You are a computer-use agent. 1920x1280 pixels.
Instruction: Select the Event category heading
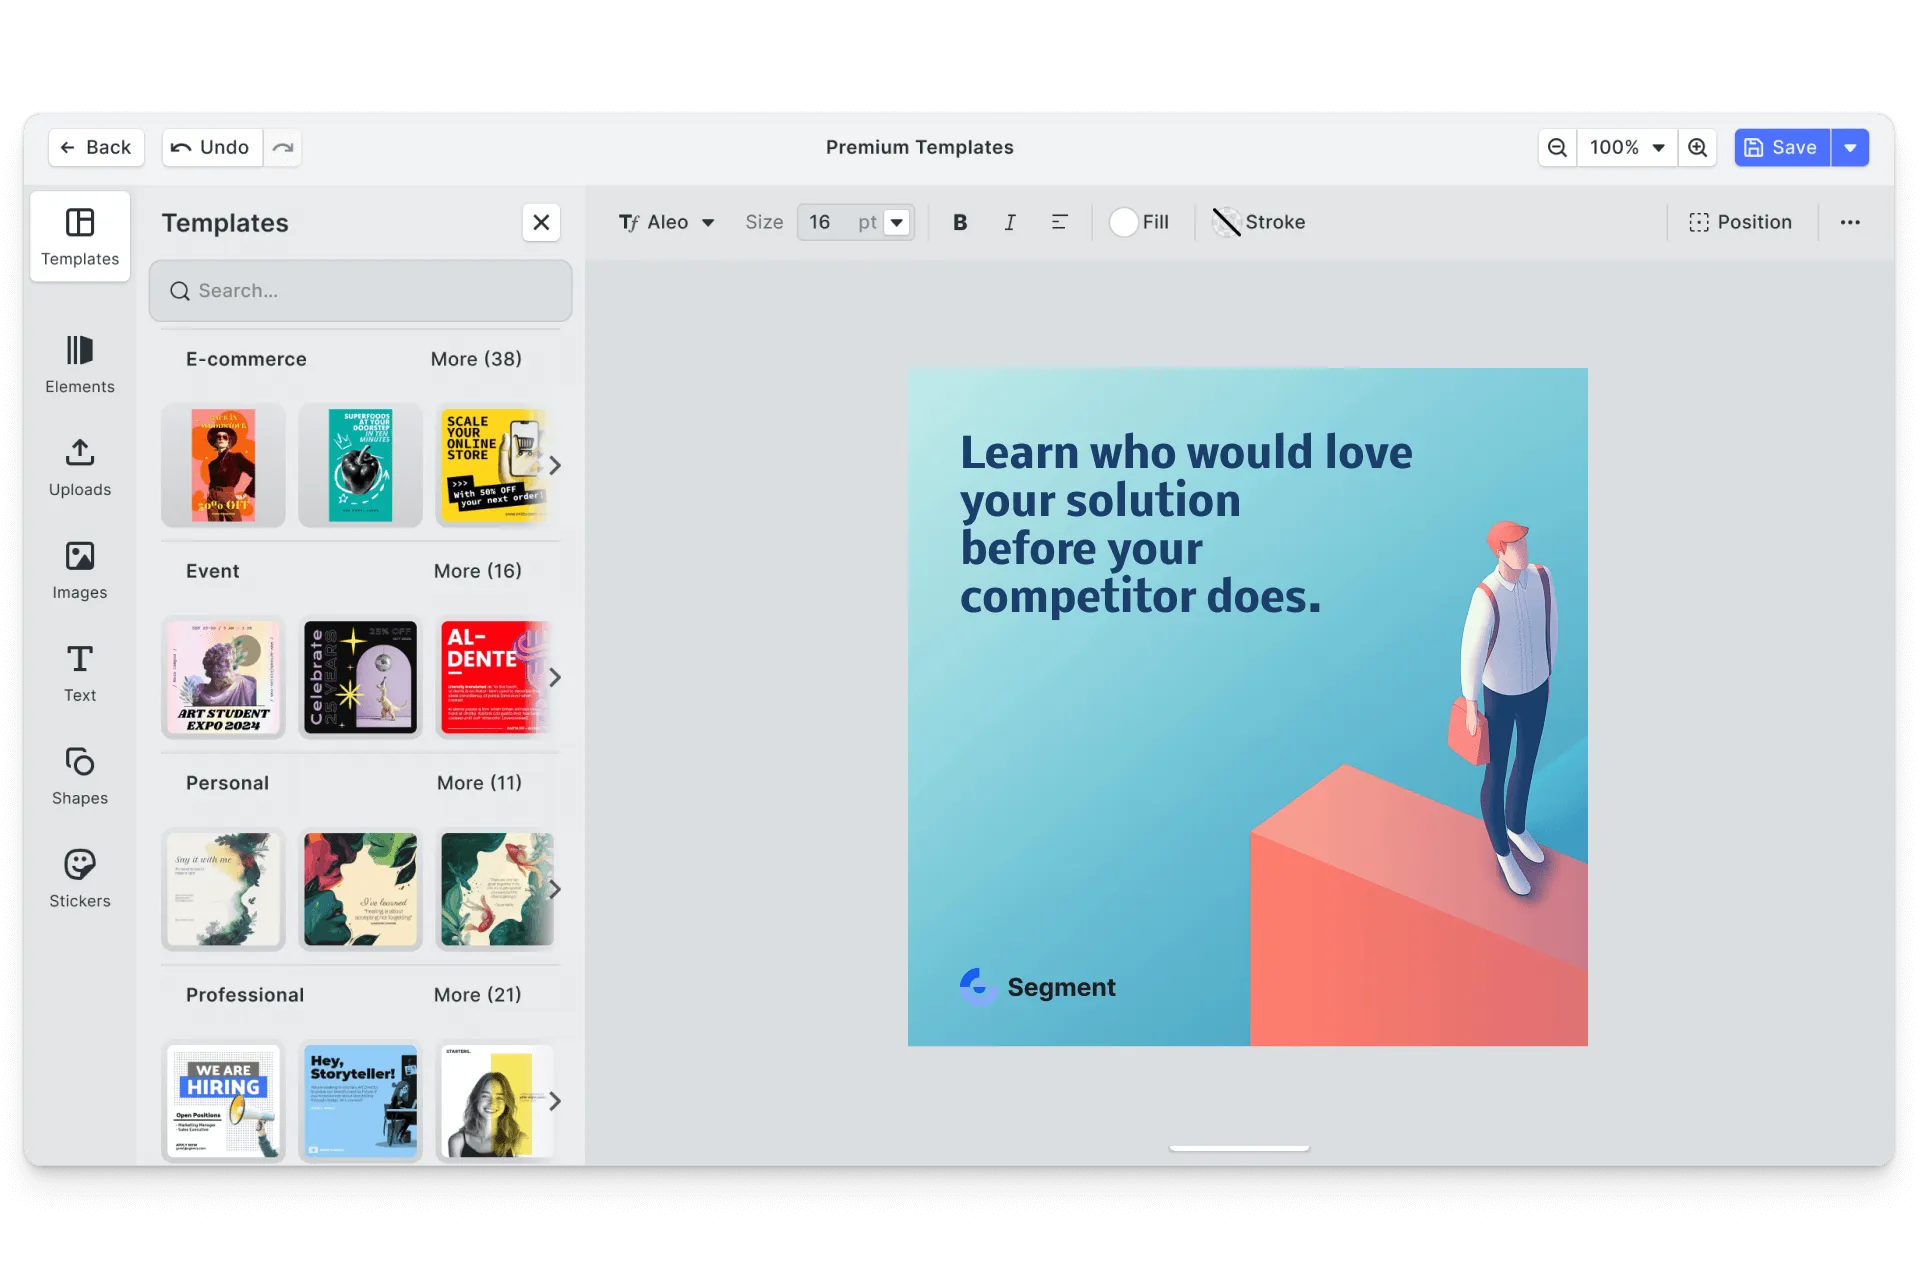tap(212, 571)
